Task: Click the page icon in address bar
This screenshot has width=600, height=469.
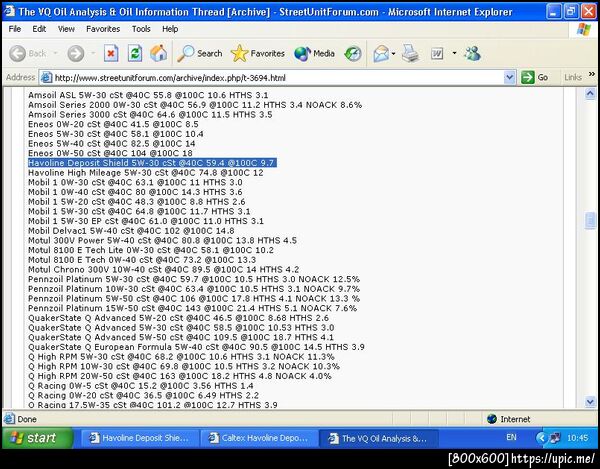Action: click(46, 78)
